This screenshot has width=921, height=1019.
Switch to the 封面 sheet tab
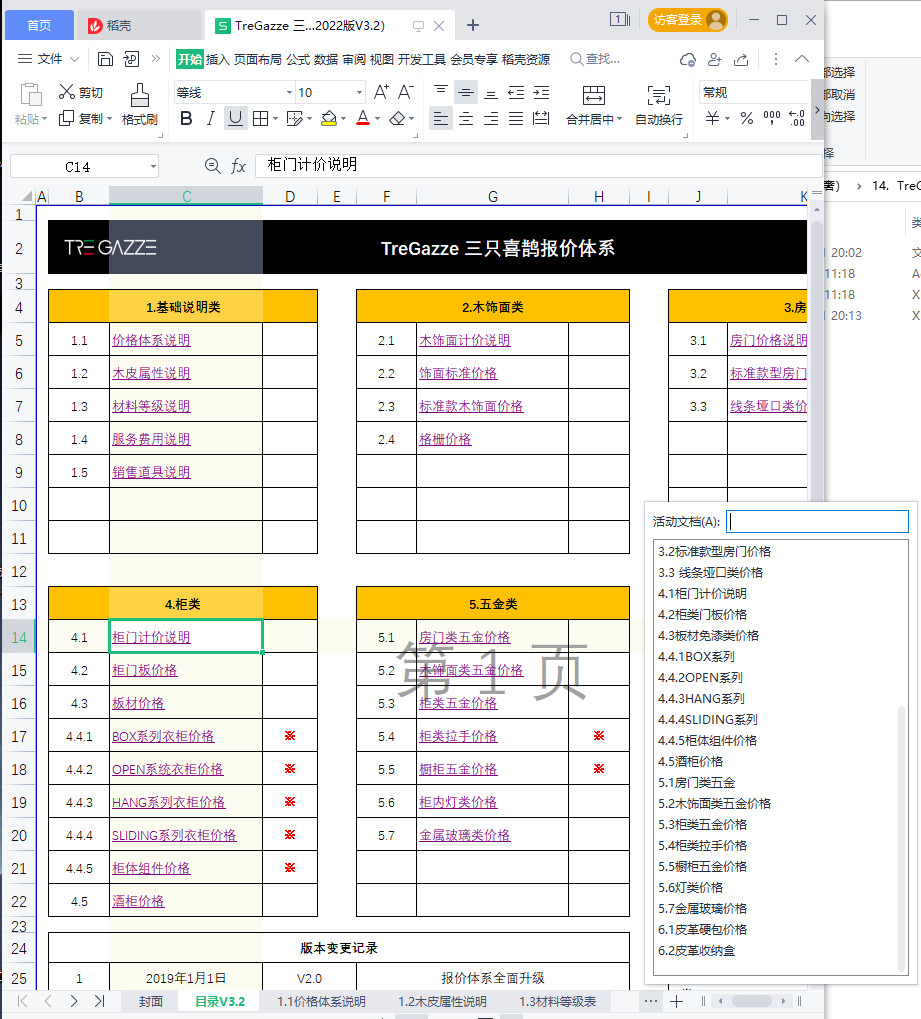coord(151,1001)
